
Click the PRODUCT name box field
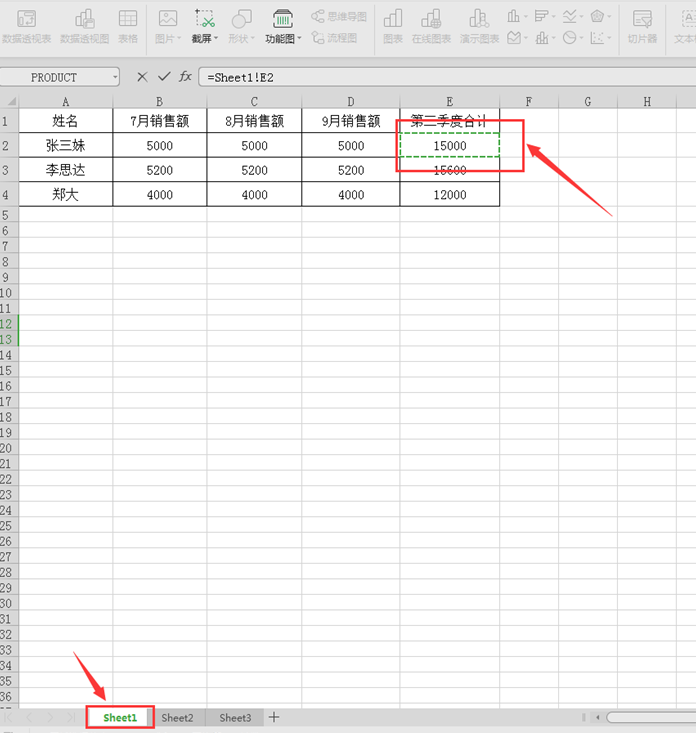click(54, 77)
